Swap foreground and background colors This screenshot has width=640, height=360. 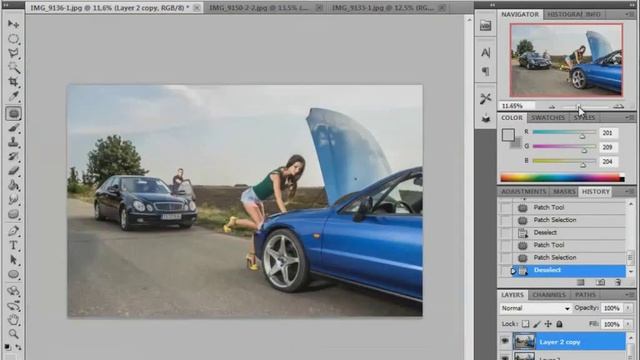pos(18,347)
